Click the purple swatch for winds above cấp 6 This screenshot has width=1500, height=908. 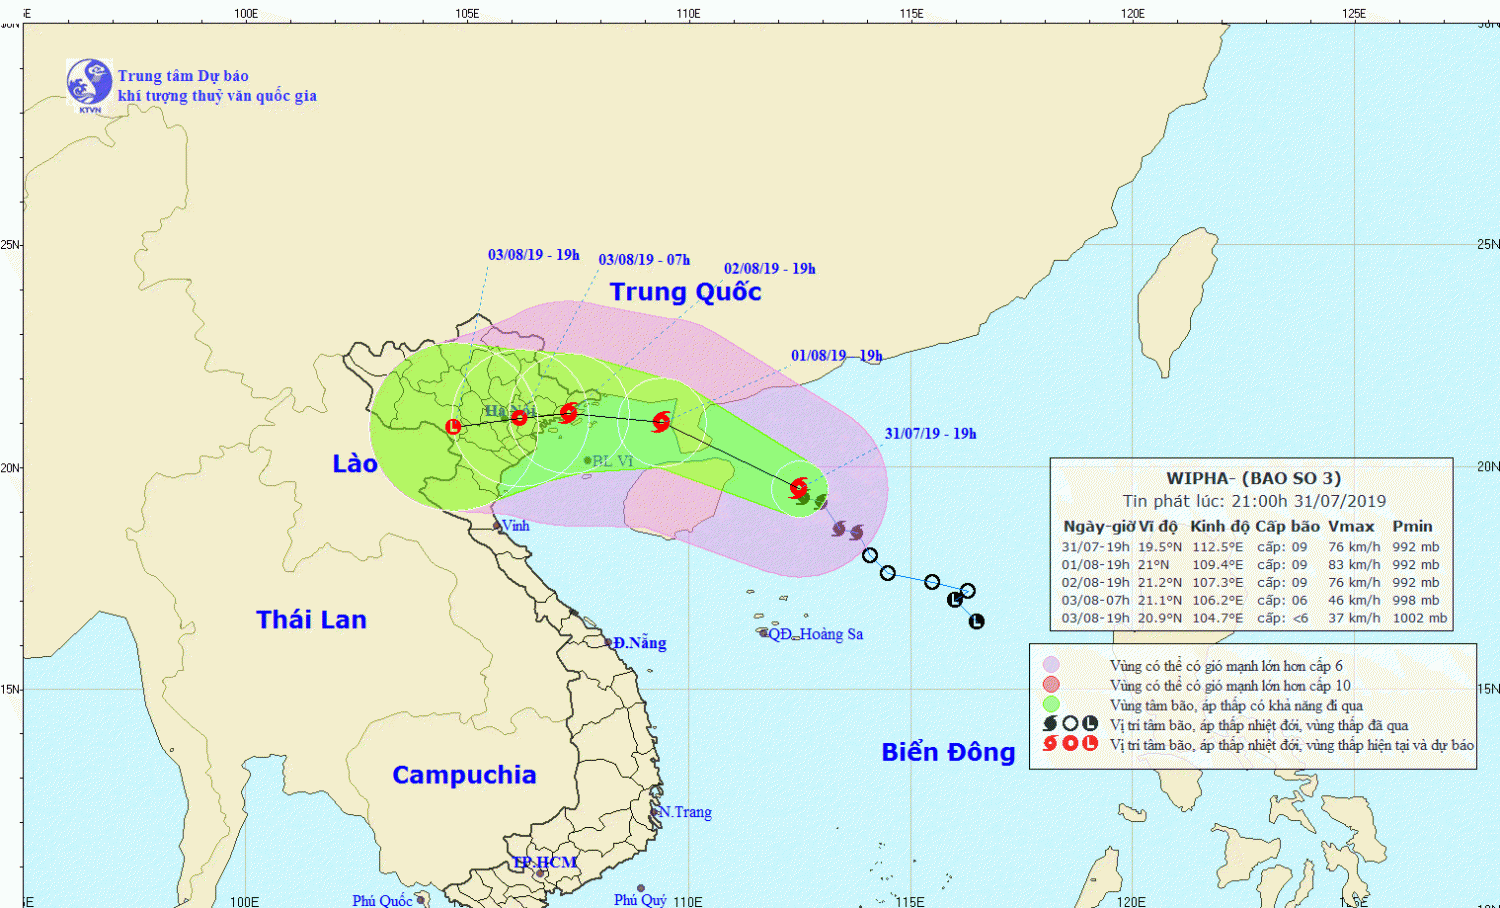pos(1051,664)
